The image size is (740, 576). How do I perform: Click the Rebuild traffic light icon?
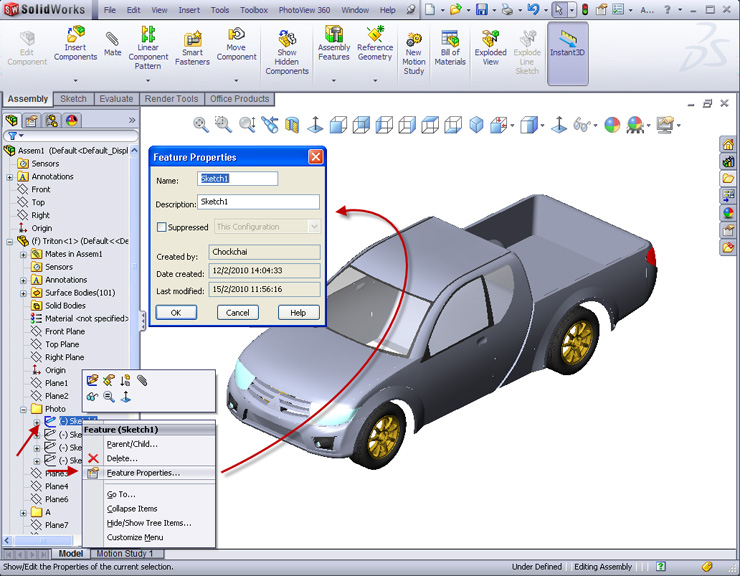[x=585, y=9]
